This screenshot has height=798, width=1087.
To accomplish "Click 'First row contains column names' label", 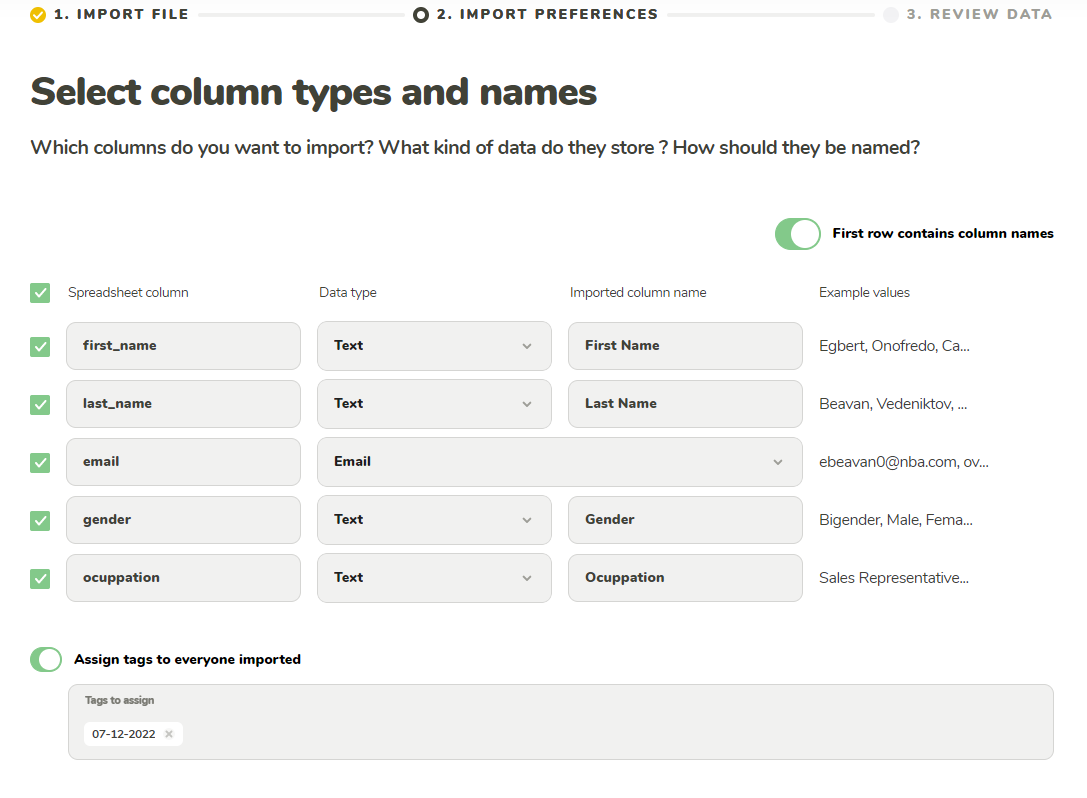I will [x=943, y=234].
